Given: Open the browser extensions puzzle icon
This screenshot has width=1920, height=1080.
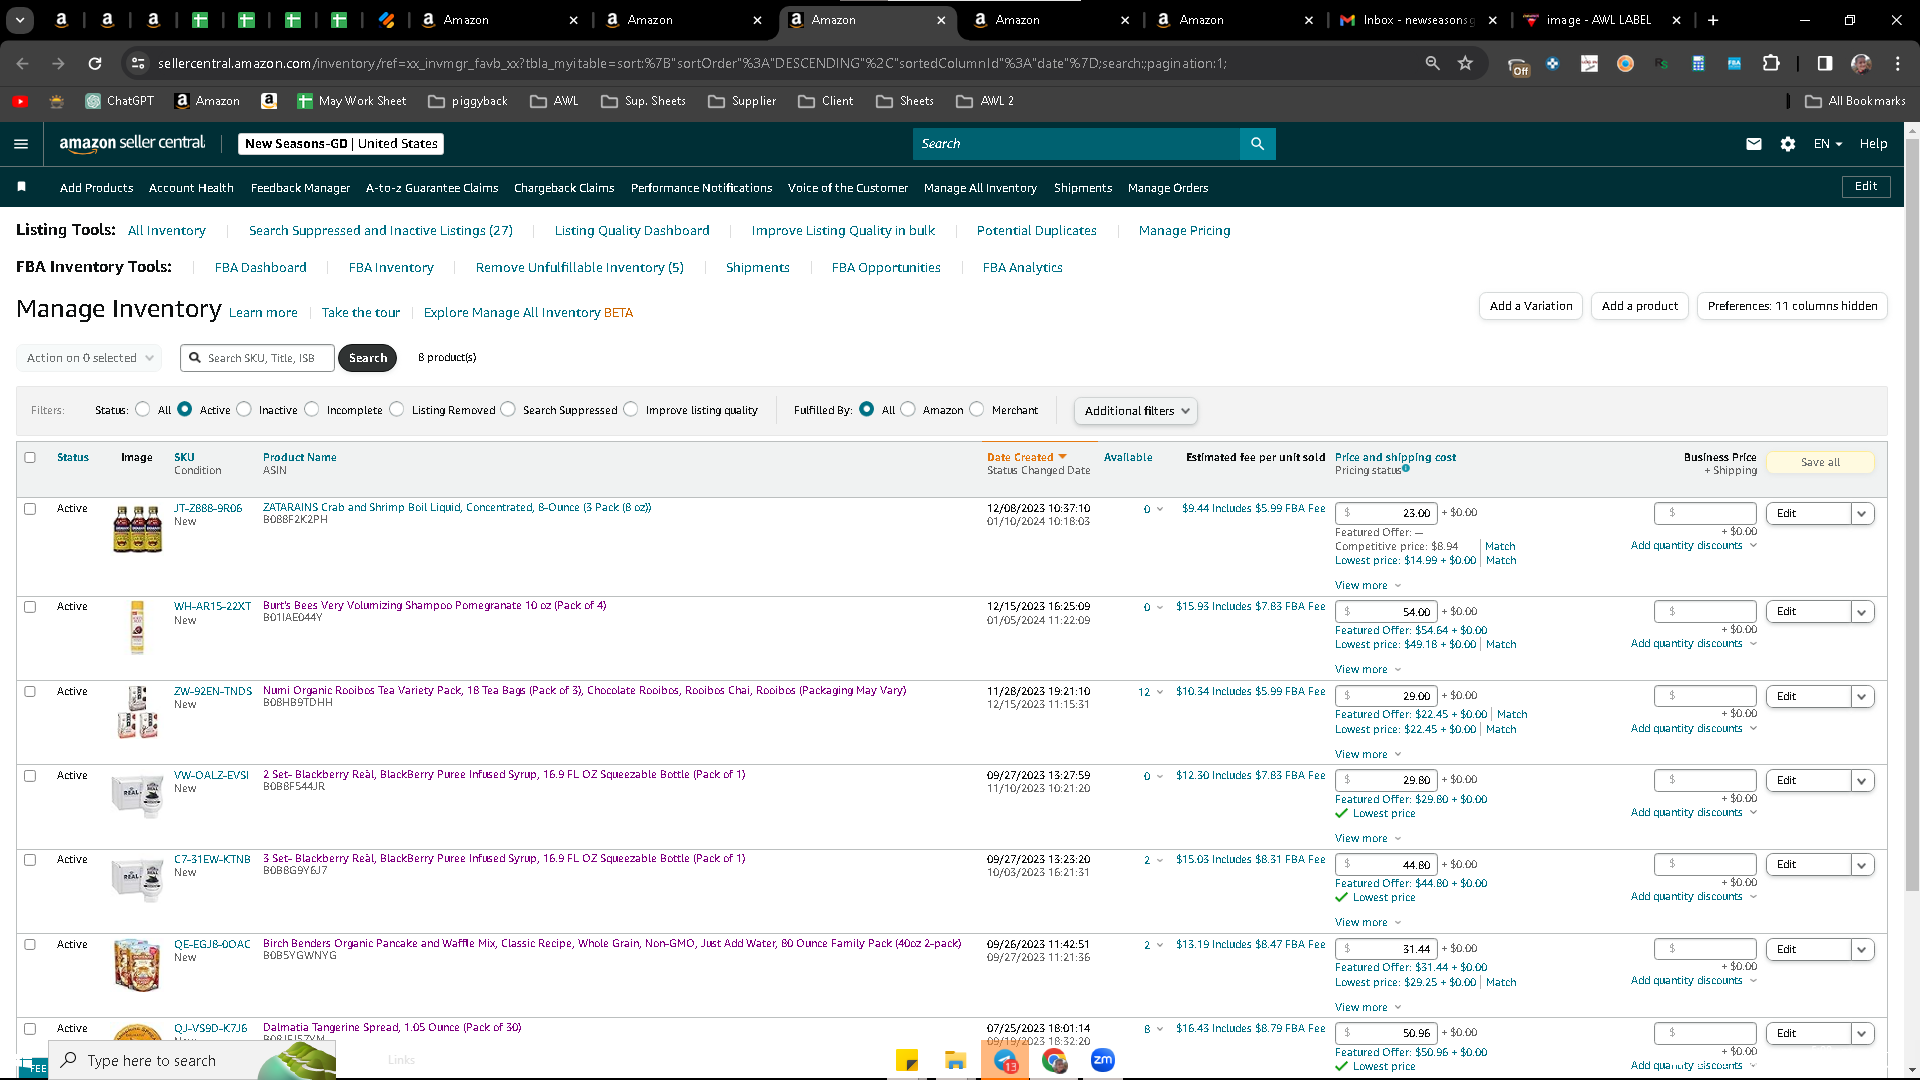Looking at the screenshot, I should coord(1771,63).
